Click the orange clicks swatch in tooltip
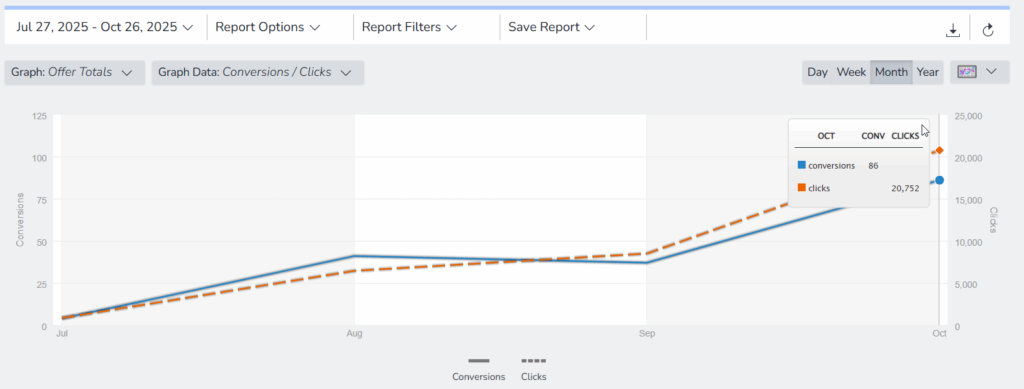1024x389 pixels. click(x=801, y=188)
